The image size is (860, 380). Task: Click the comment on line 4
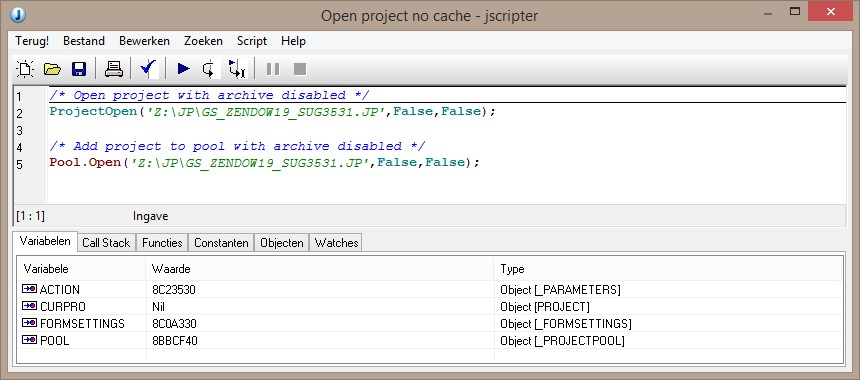(237, 146)
